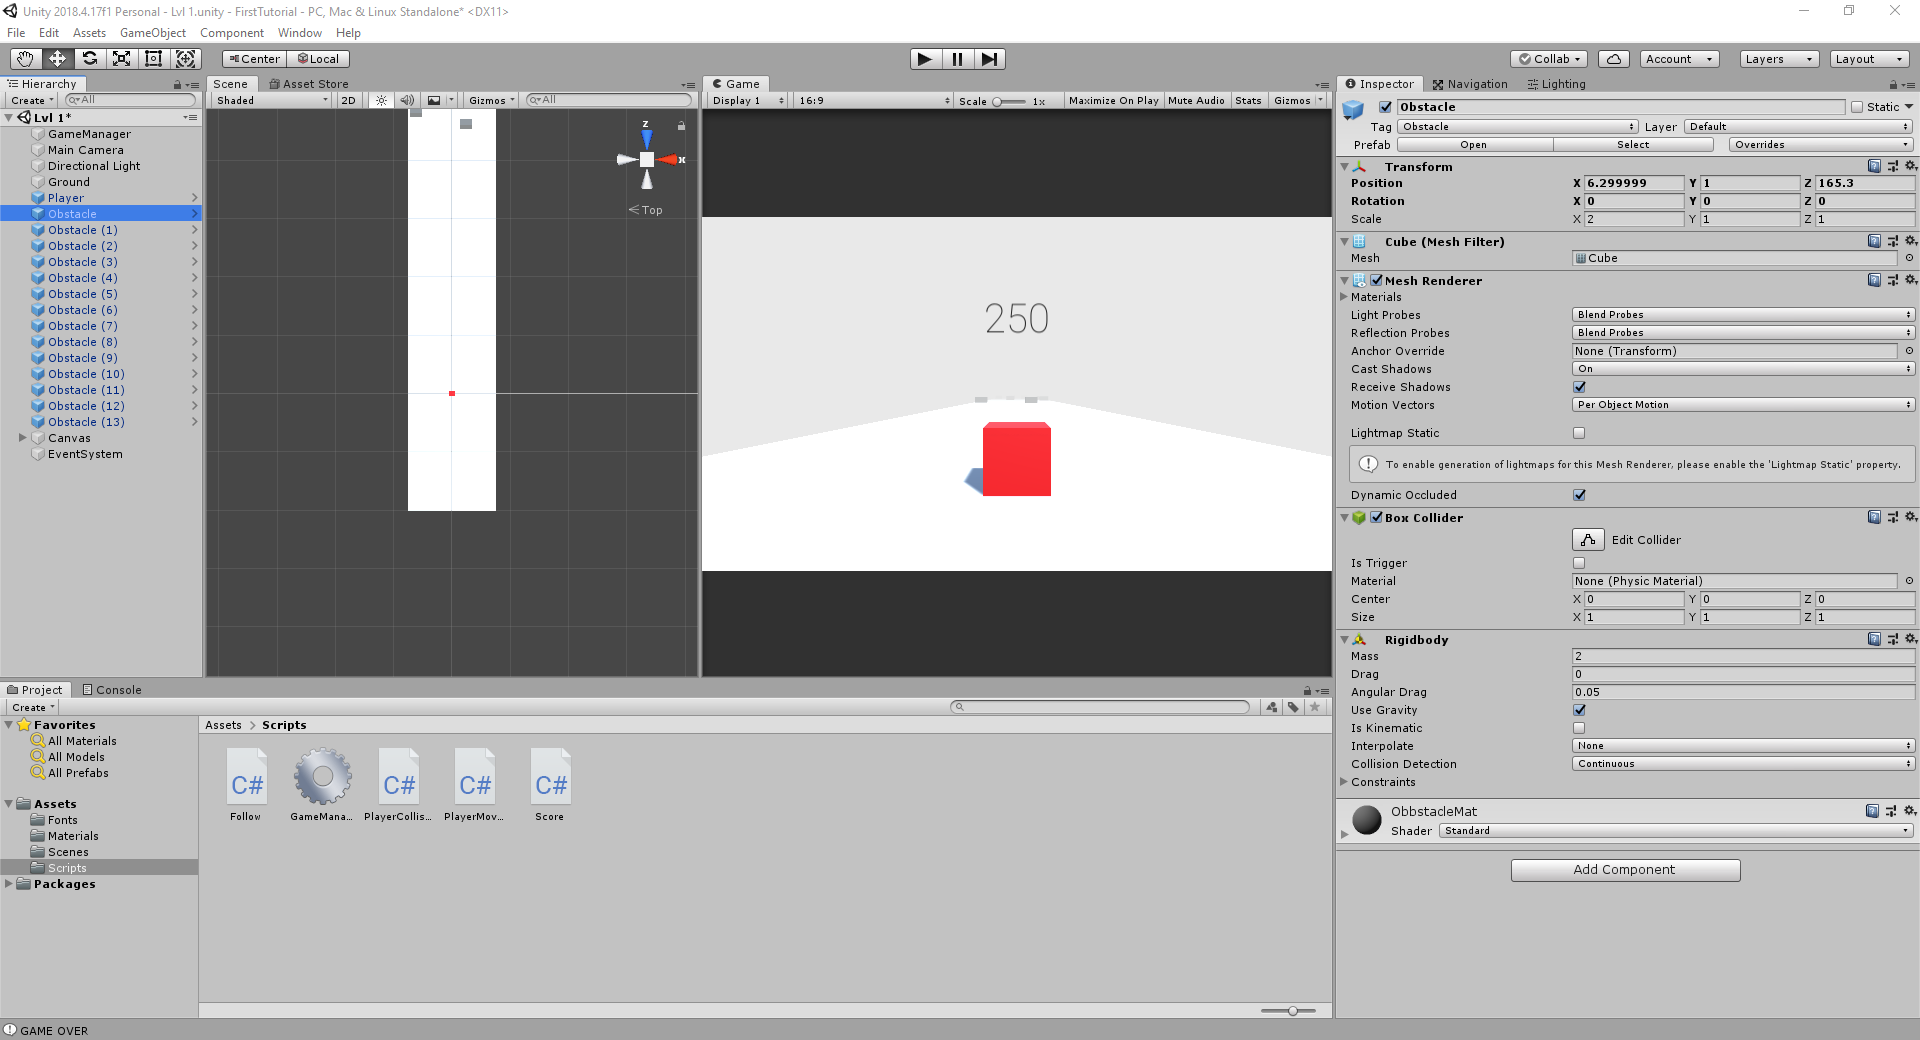Switch to the Console tab
The width and height of the screenshot is (1920, 1040).
(x=111, y=690)
